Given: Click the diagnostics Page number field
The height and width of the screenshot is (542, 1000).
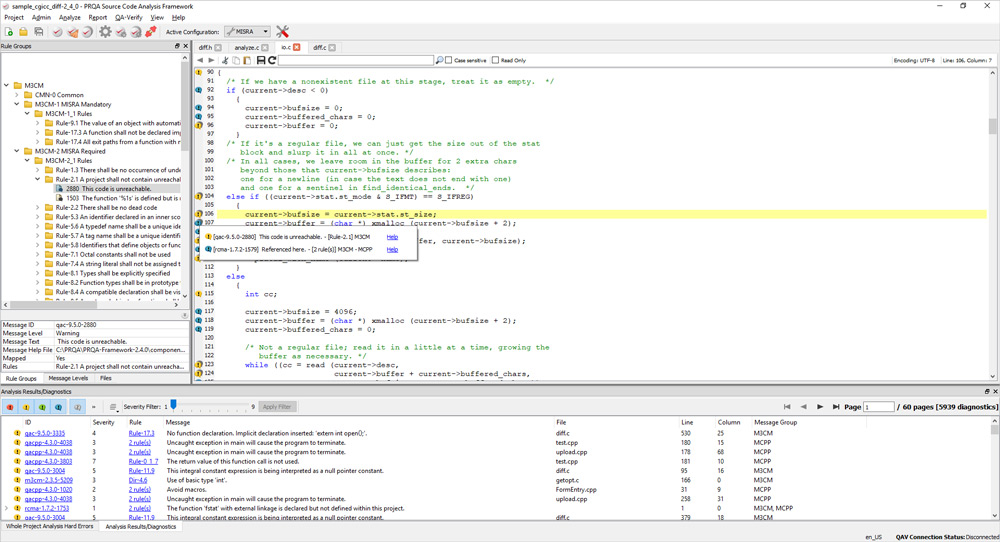Looking at the screenshot, I should tap(879, 407).
